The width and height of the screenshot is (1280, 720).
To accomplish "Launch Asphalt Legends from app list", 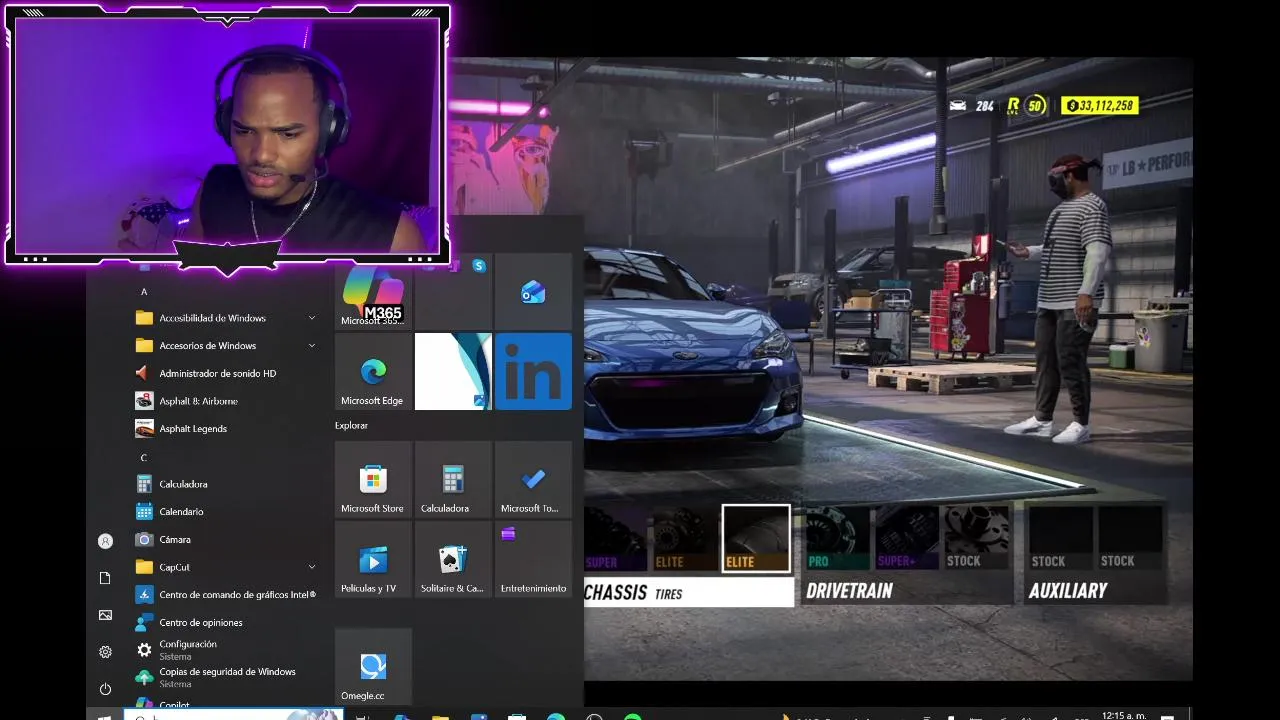I will 227,428.
